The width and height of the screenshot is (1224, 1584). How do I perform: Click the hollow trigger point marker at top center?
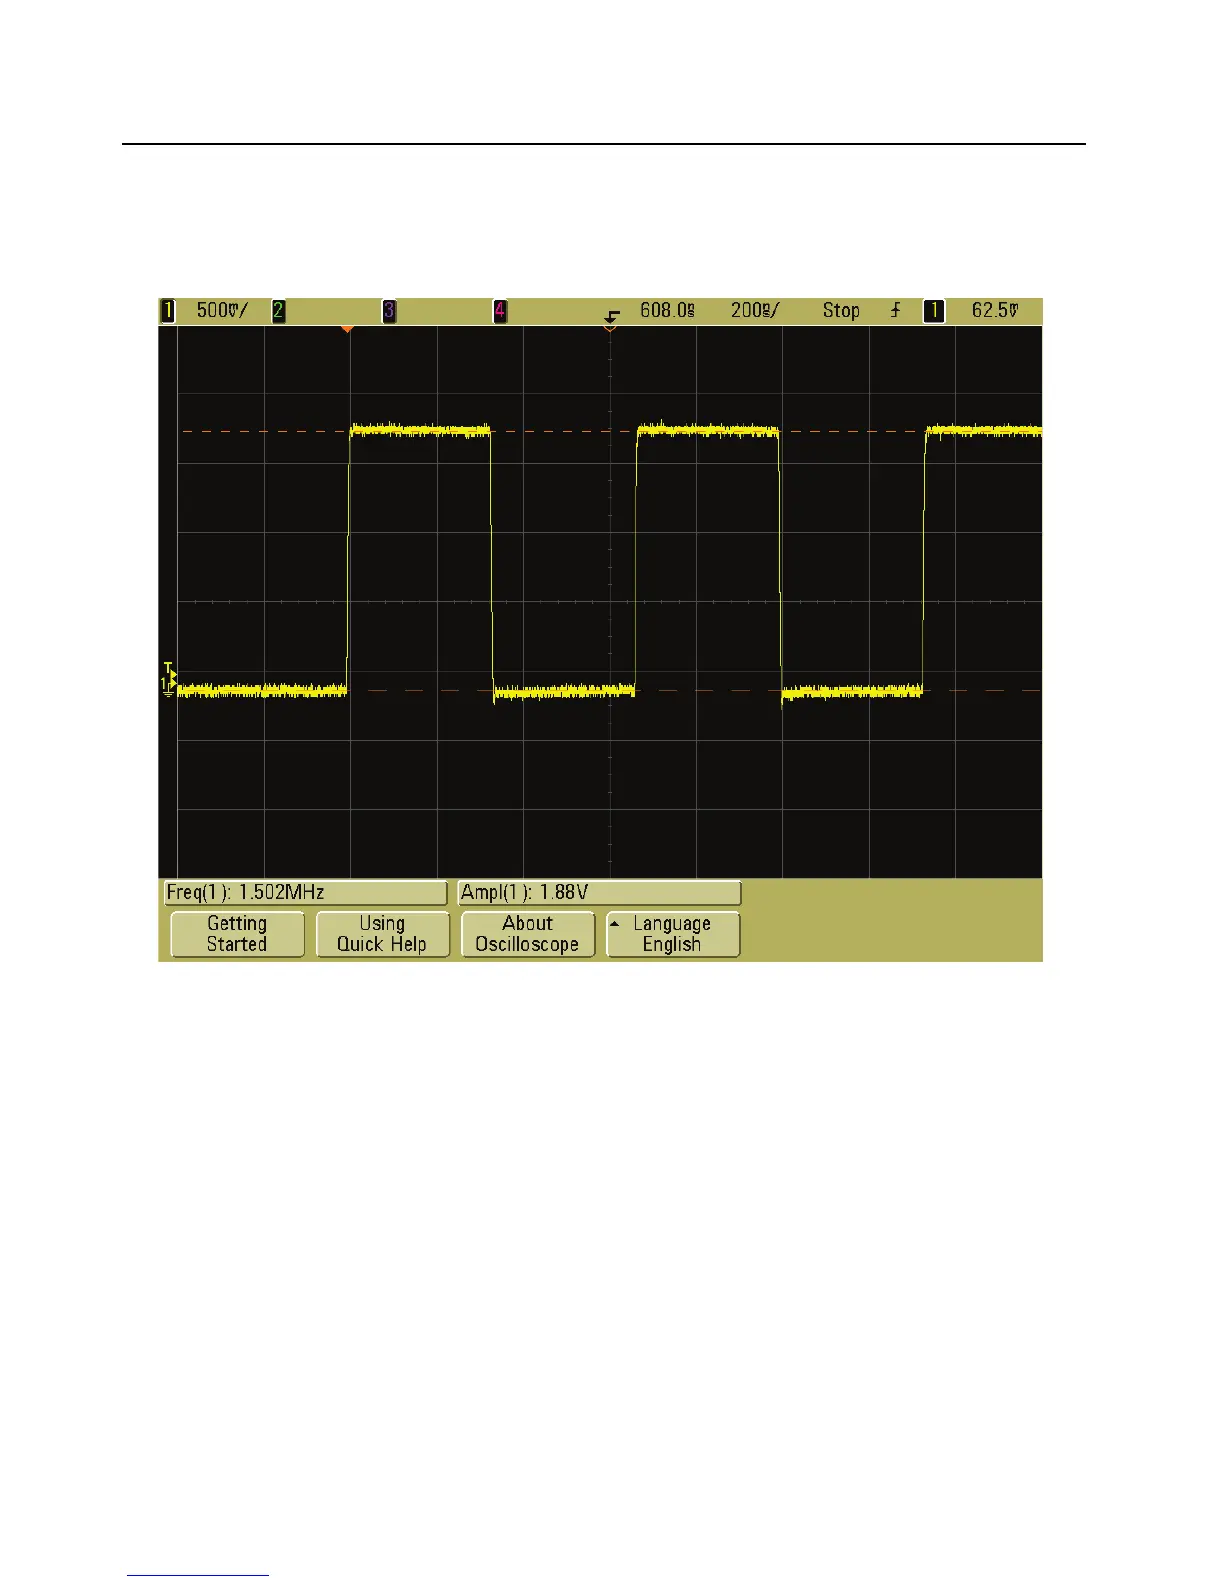point(610,328)
